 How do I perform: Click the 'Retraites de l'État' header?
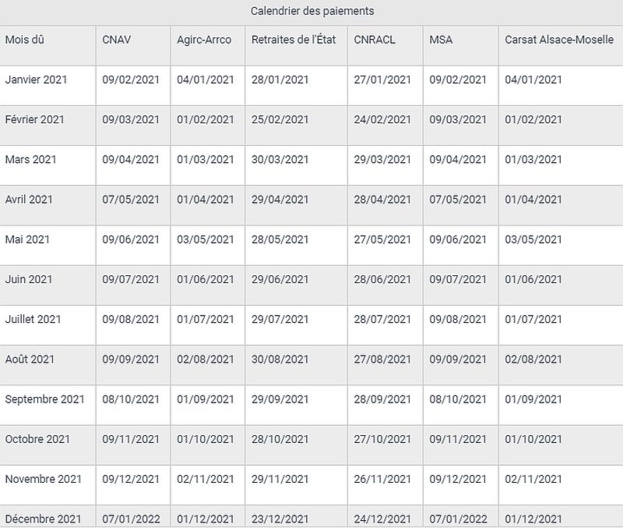(x=292, y=40)
